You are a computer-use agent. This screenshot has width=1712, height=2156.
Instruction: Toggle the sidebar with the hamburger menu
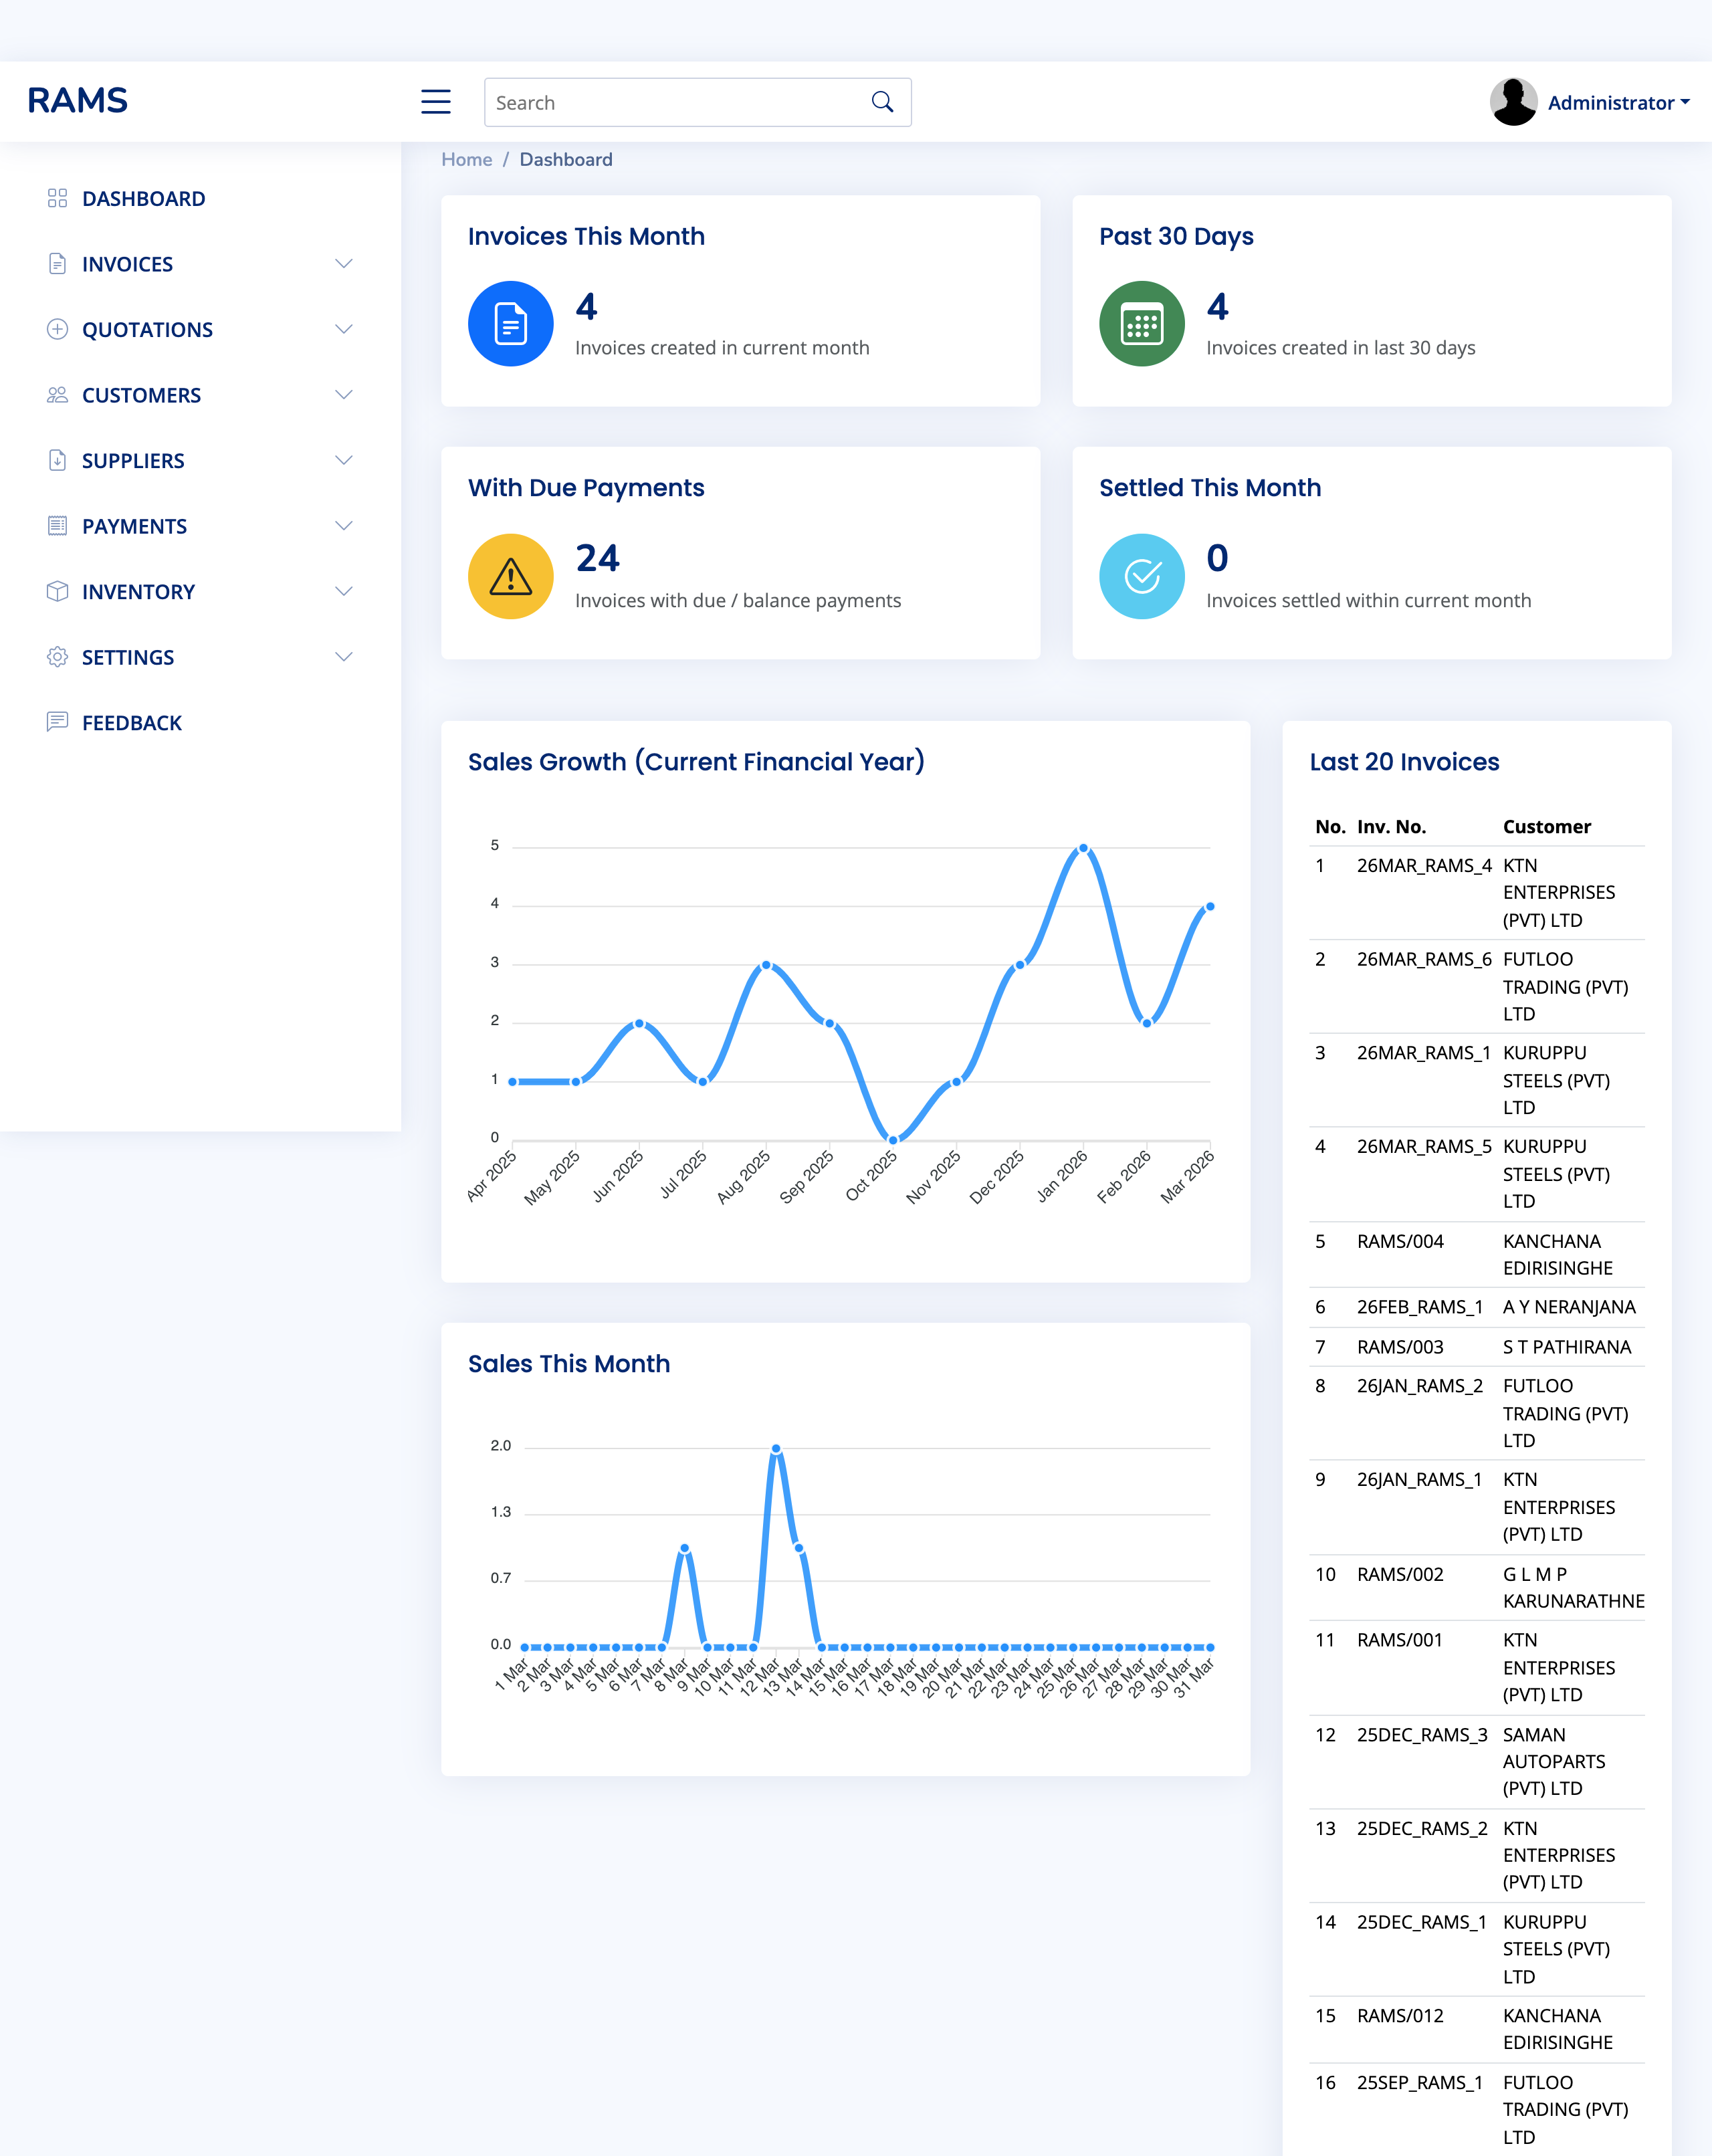435,101
